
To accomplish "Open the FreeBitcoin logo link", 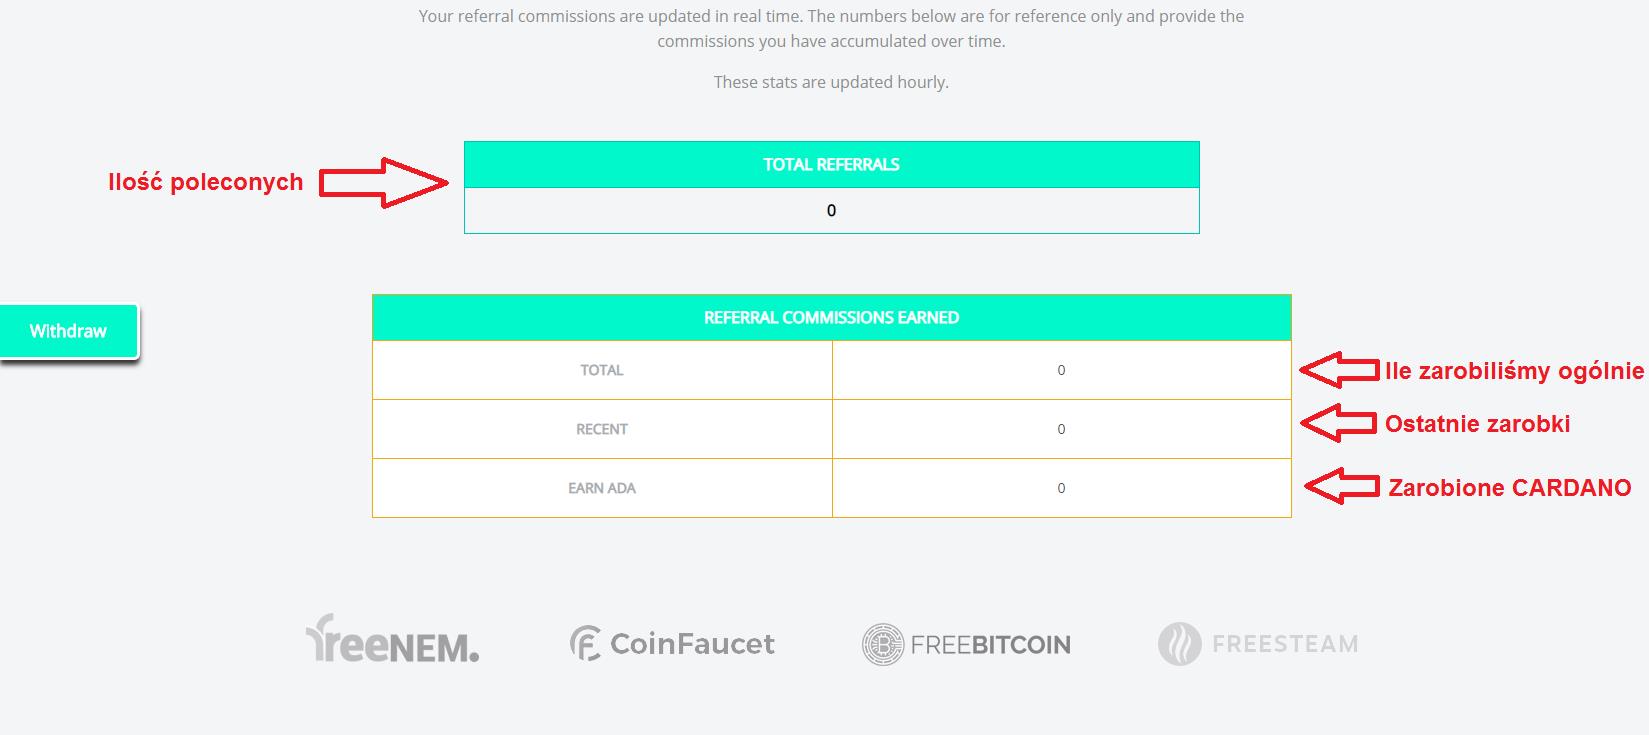I will [x=966, y=644].
